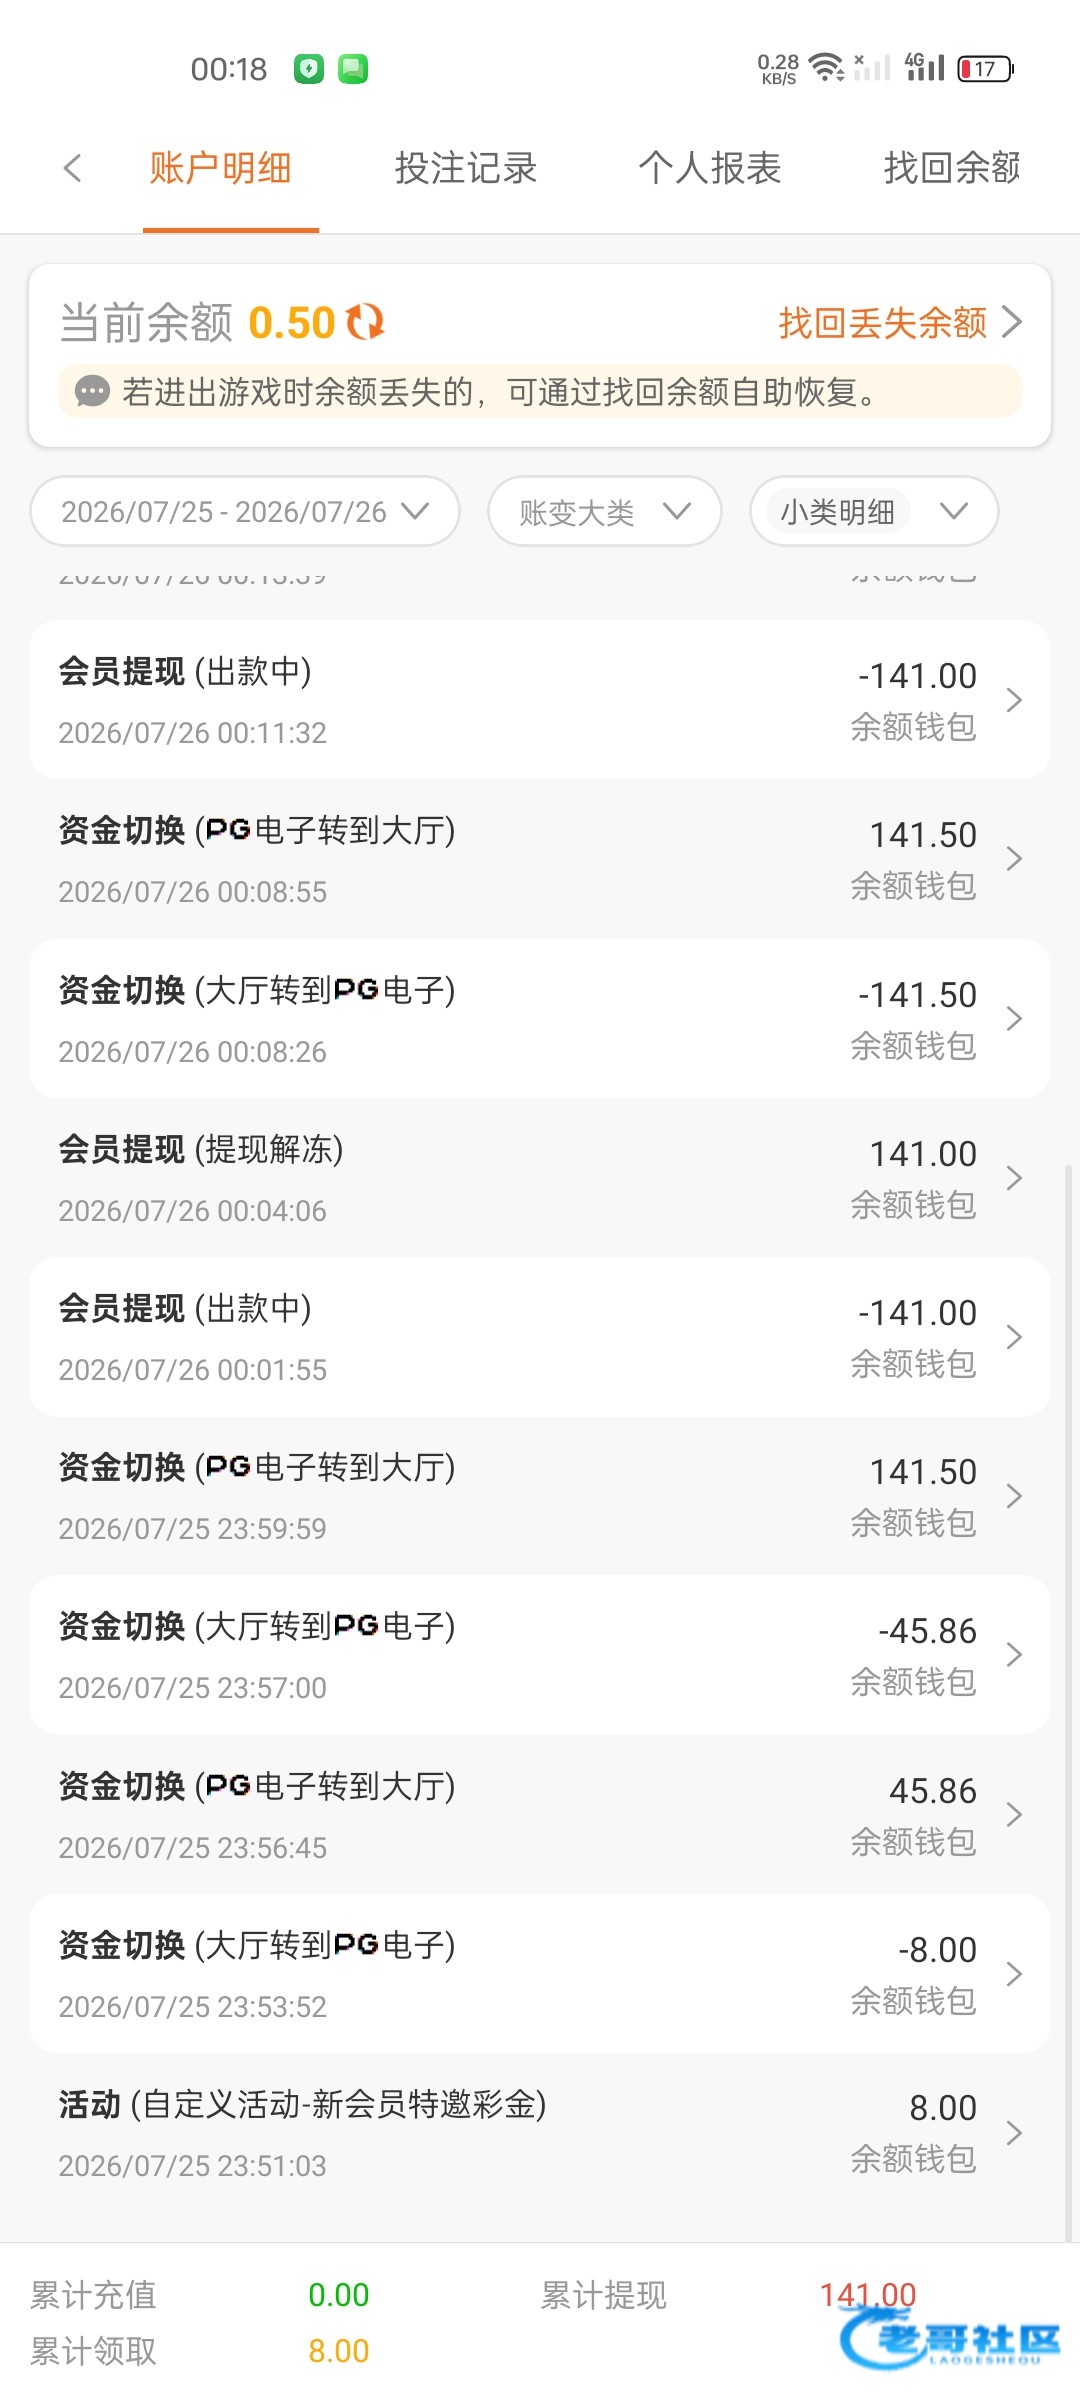This screenshot has height=2400, width=1080.
Task: Expand the date range 2026/07/25 - 2026/07/26 dropdown
Action: point(245,511)
